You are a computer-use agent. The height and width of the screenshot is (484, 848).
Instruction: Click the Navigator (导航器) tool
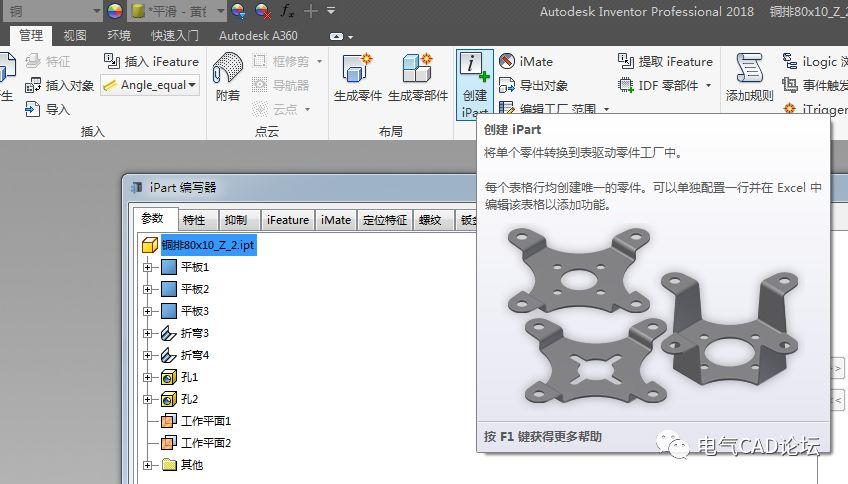coord(281,85)
